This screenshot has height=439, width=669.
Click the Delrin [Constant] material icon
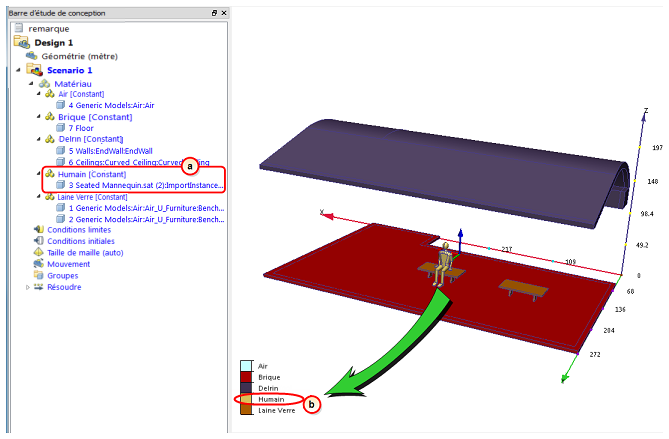pyautogui.click(x=50, y=139)
